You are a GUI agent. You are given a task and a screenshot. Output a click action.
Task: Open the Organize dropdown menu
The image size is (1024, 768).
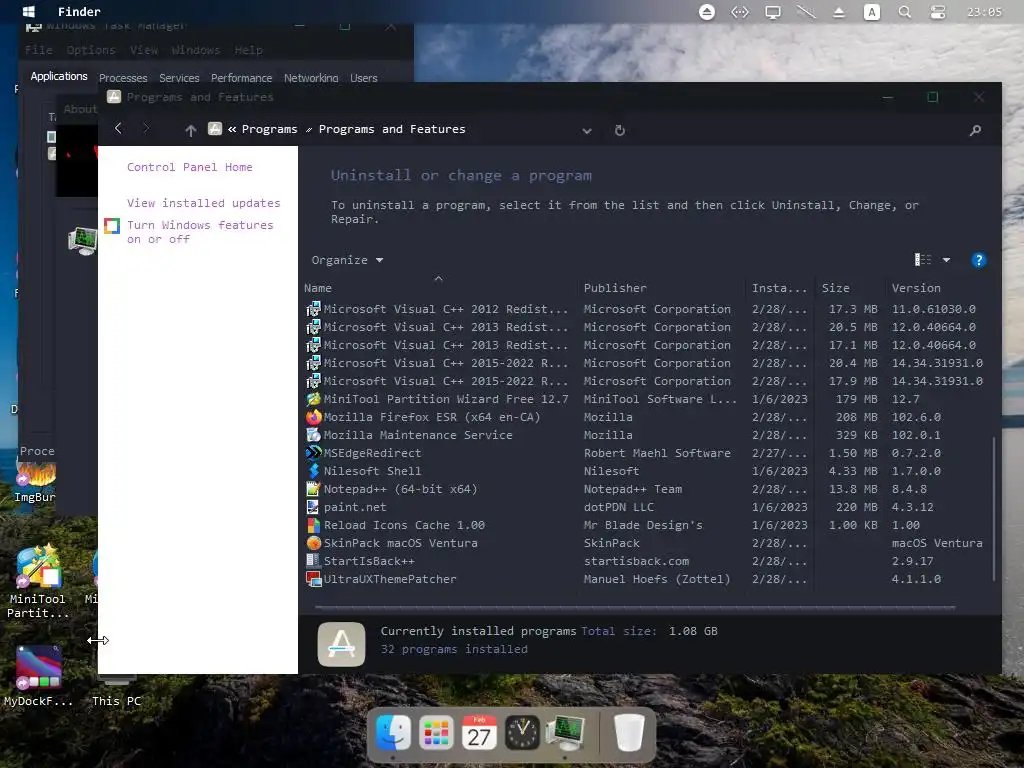pyautogui.click(x=347, y=260)
